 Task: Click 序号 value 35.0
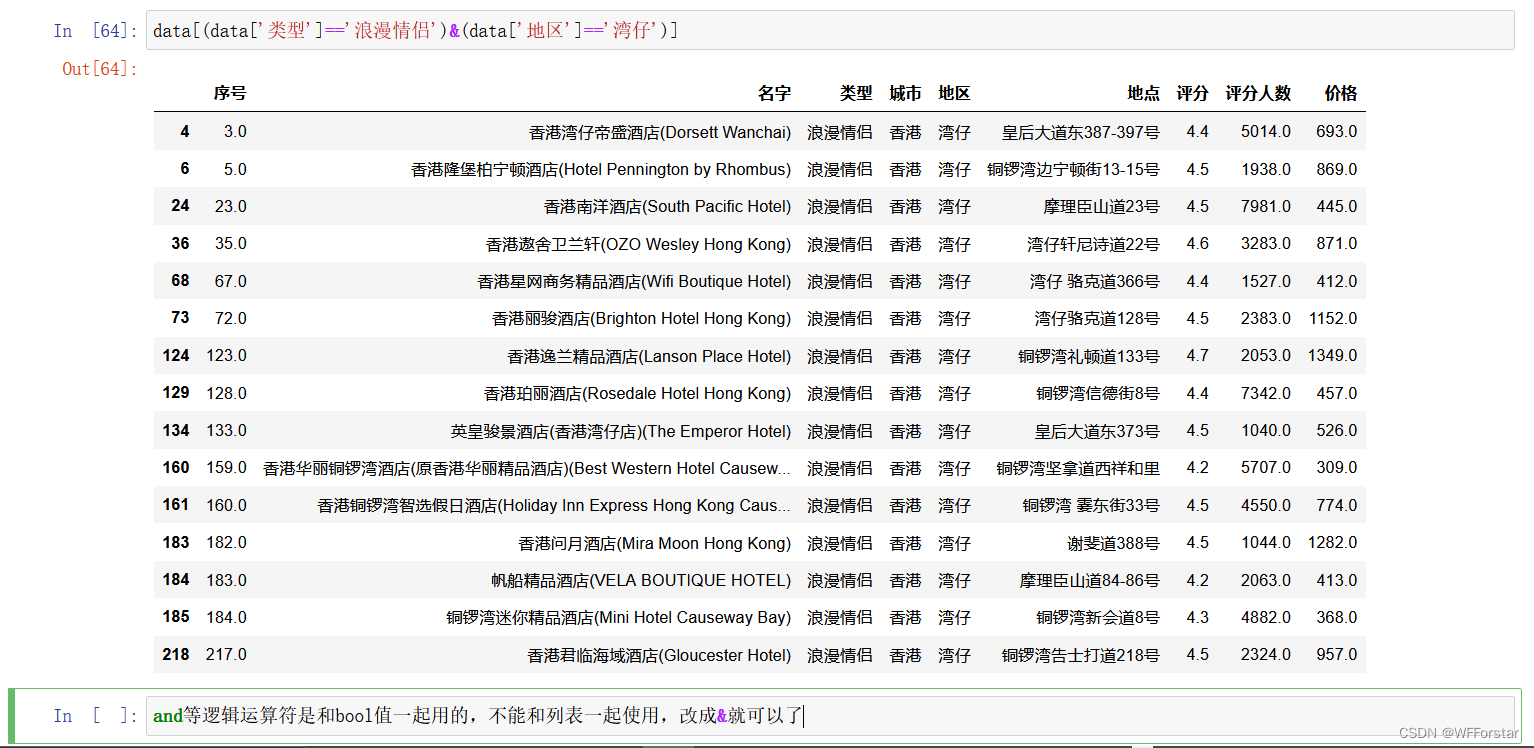tap(231, 244)
